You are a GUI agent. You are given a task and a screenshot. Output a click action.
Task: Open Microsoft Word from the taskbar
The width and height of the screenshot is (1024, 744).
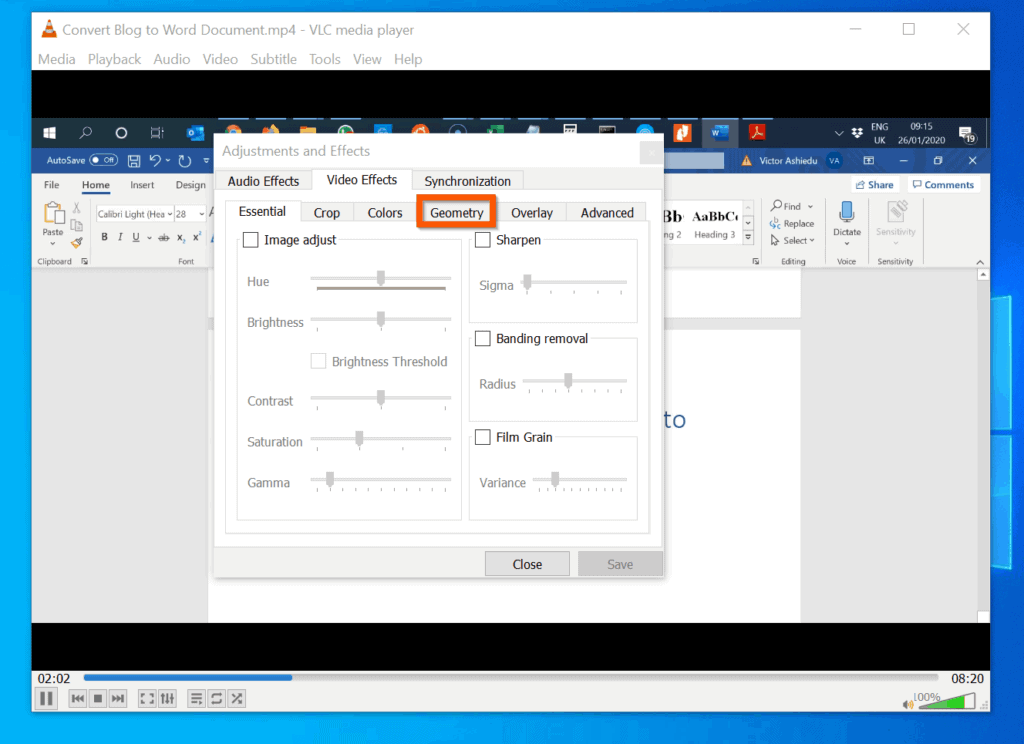[719, 131]
